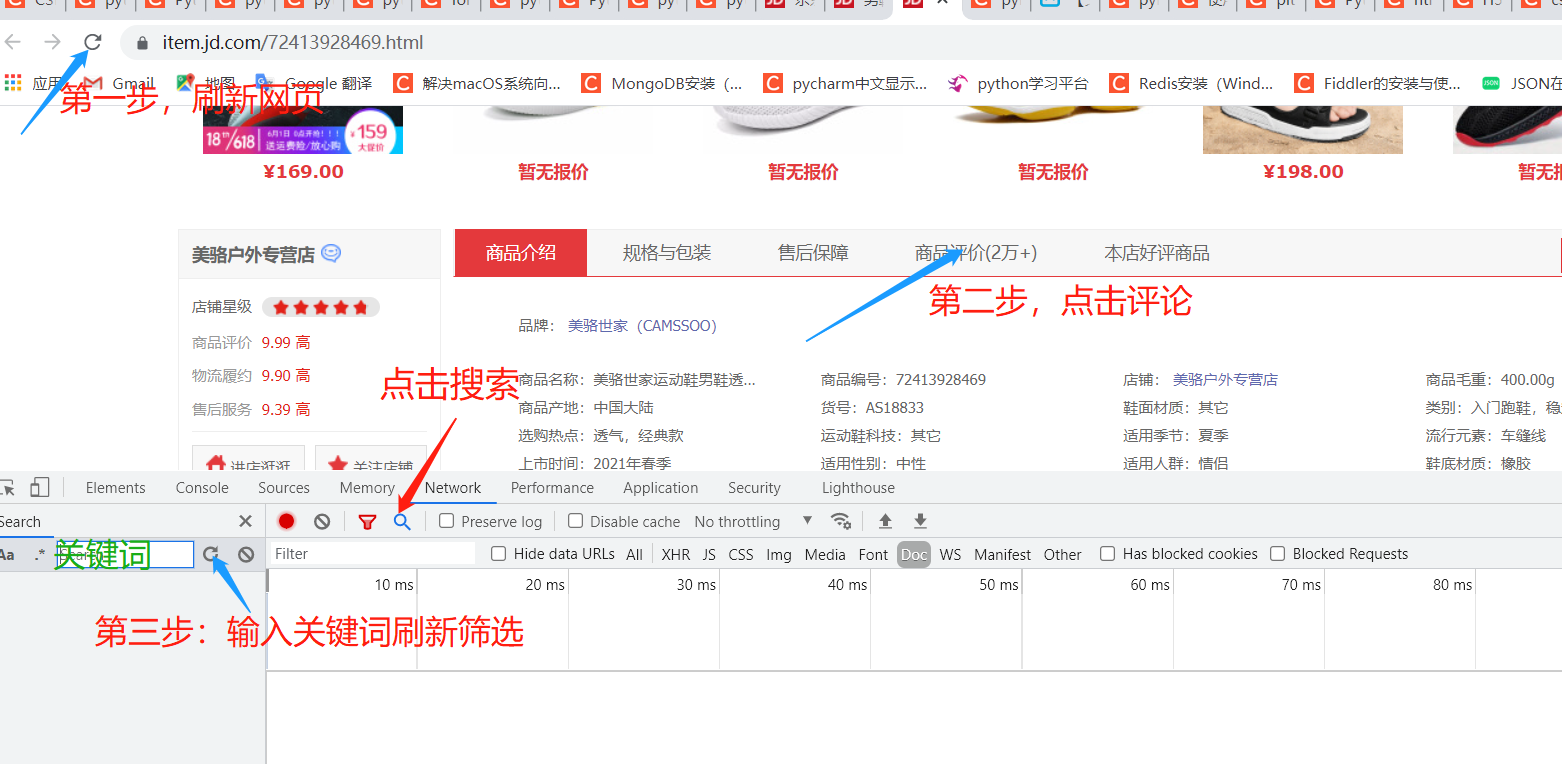
Task: Toggle the red filter funnel icon
Action: coord(367,521)
